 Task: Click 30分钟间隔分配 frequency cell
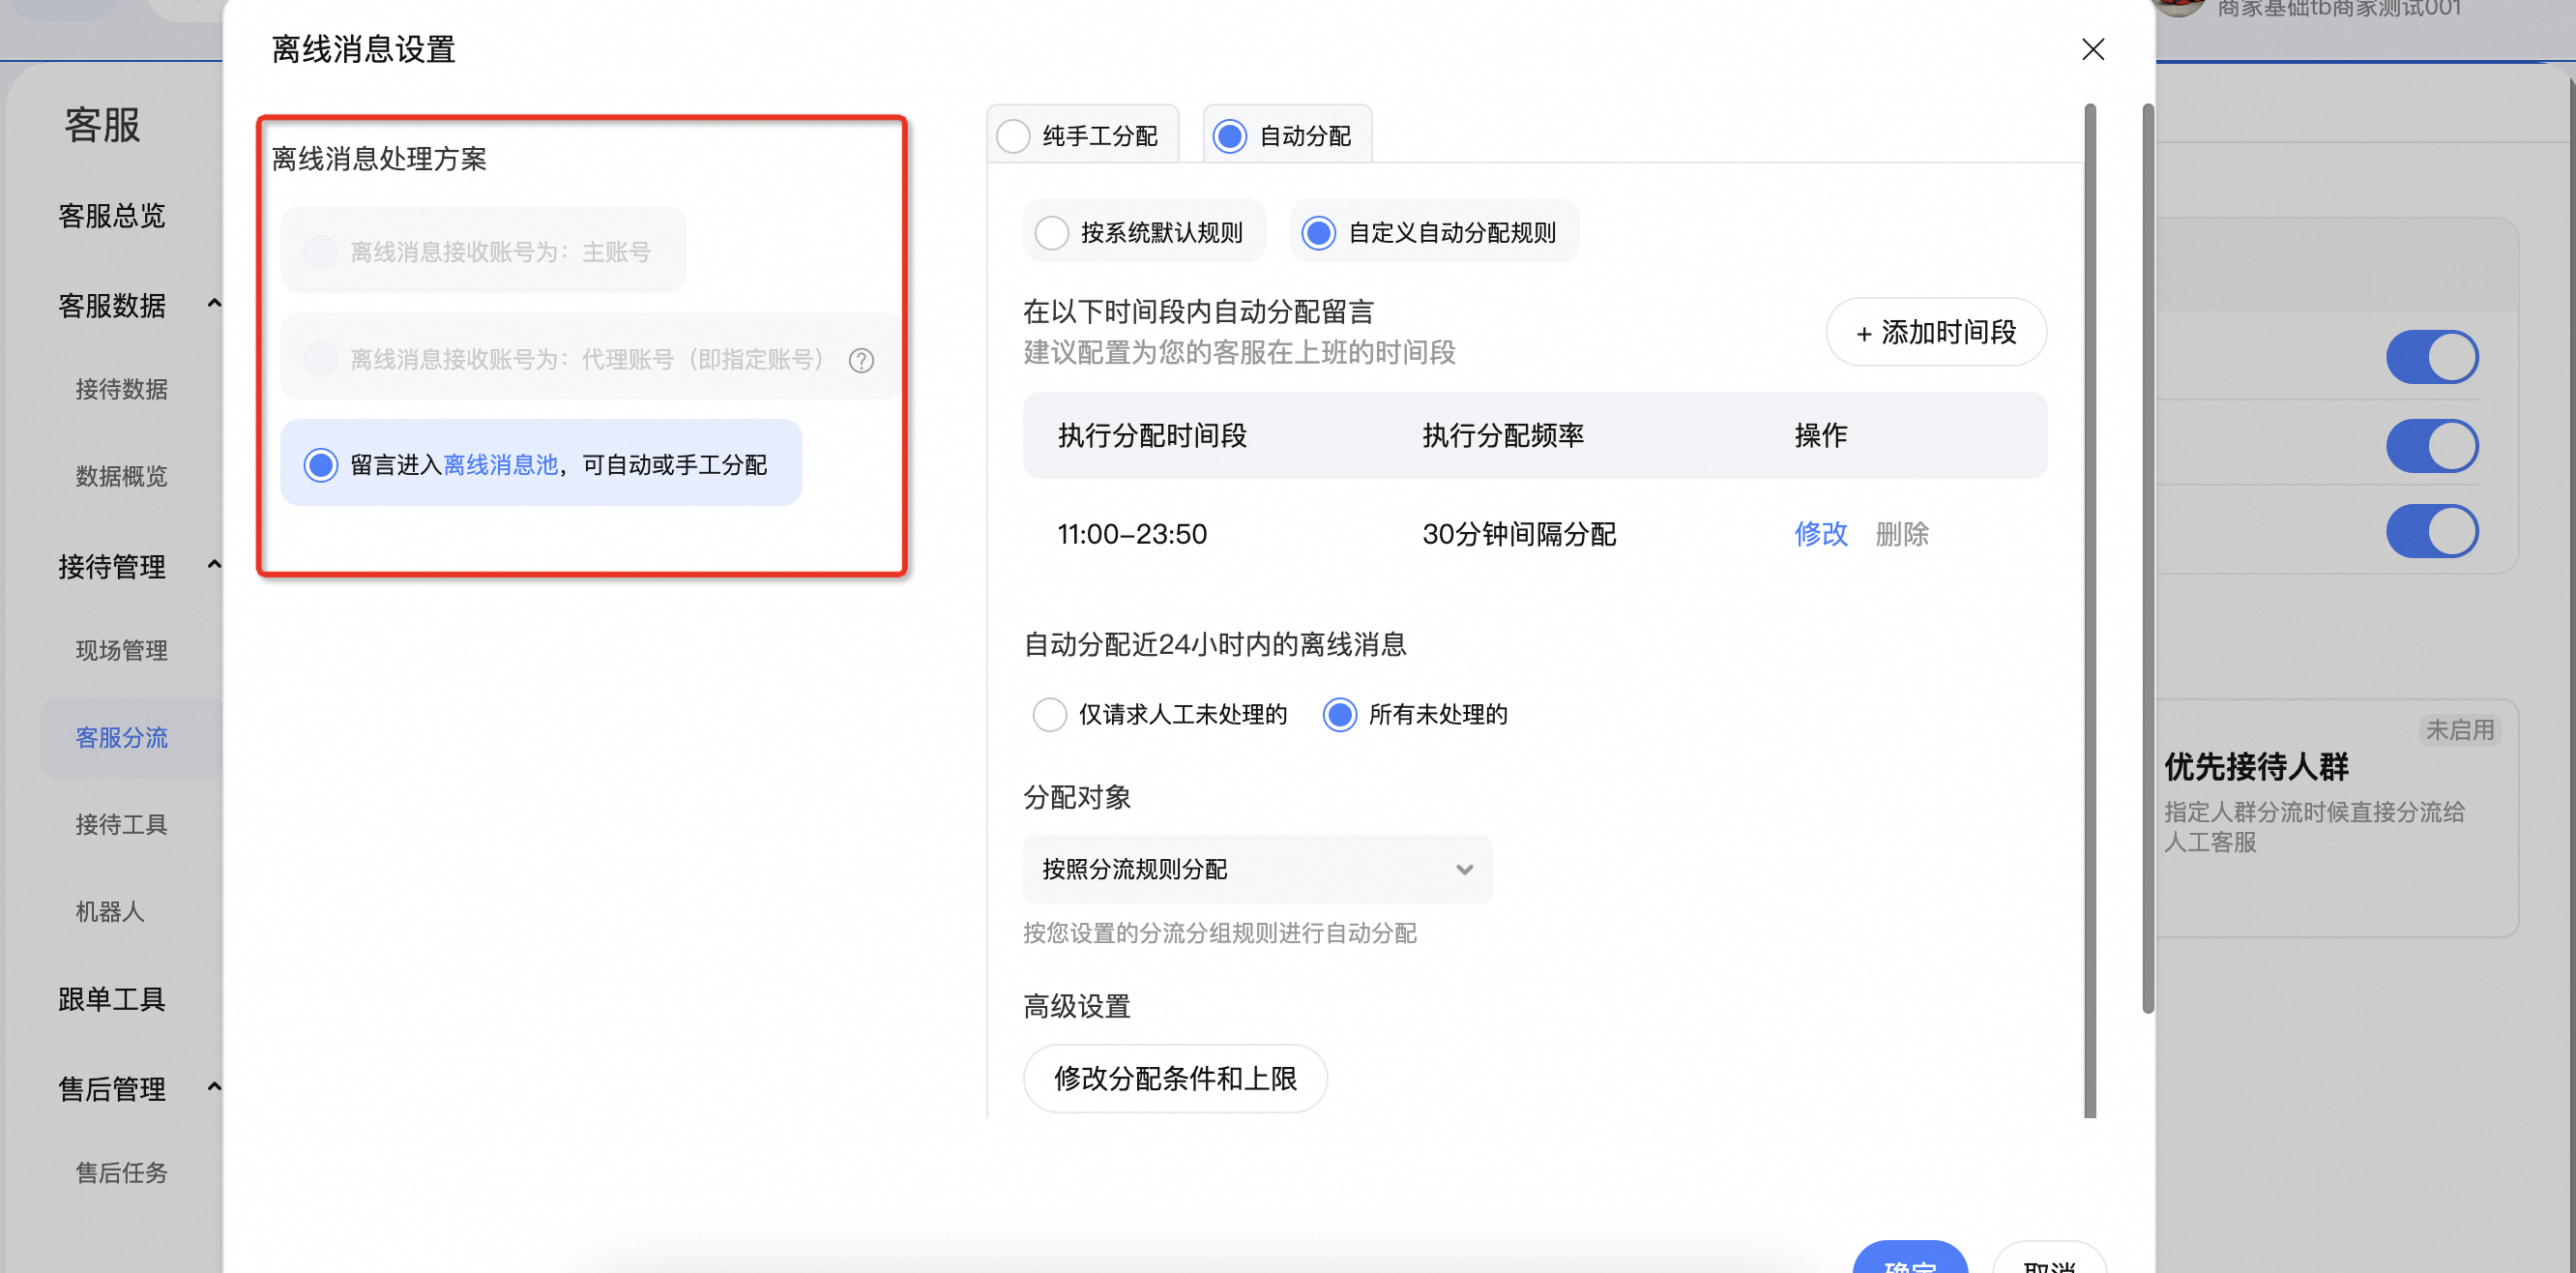coord(1518,534)
